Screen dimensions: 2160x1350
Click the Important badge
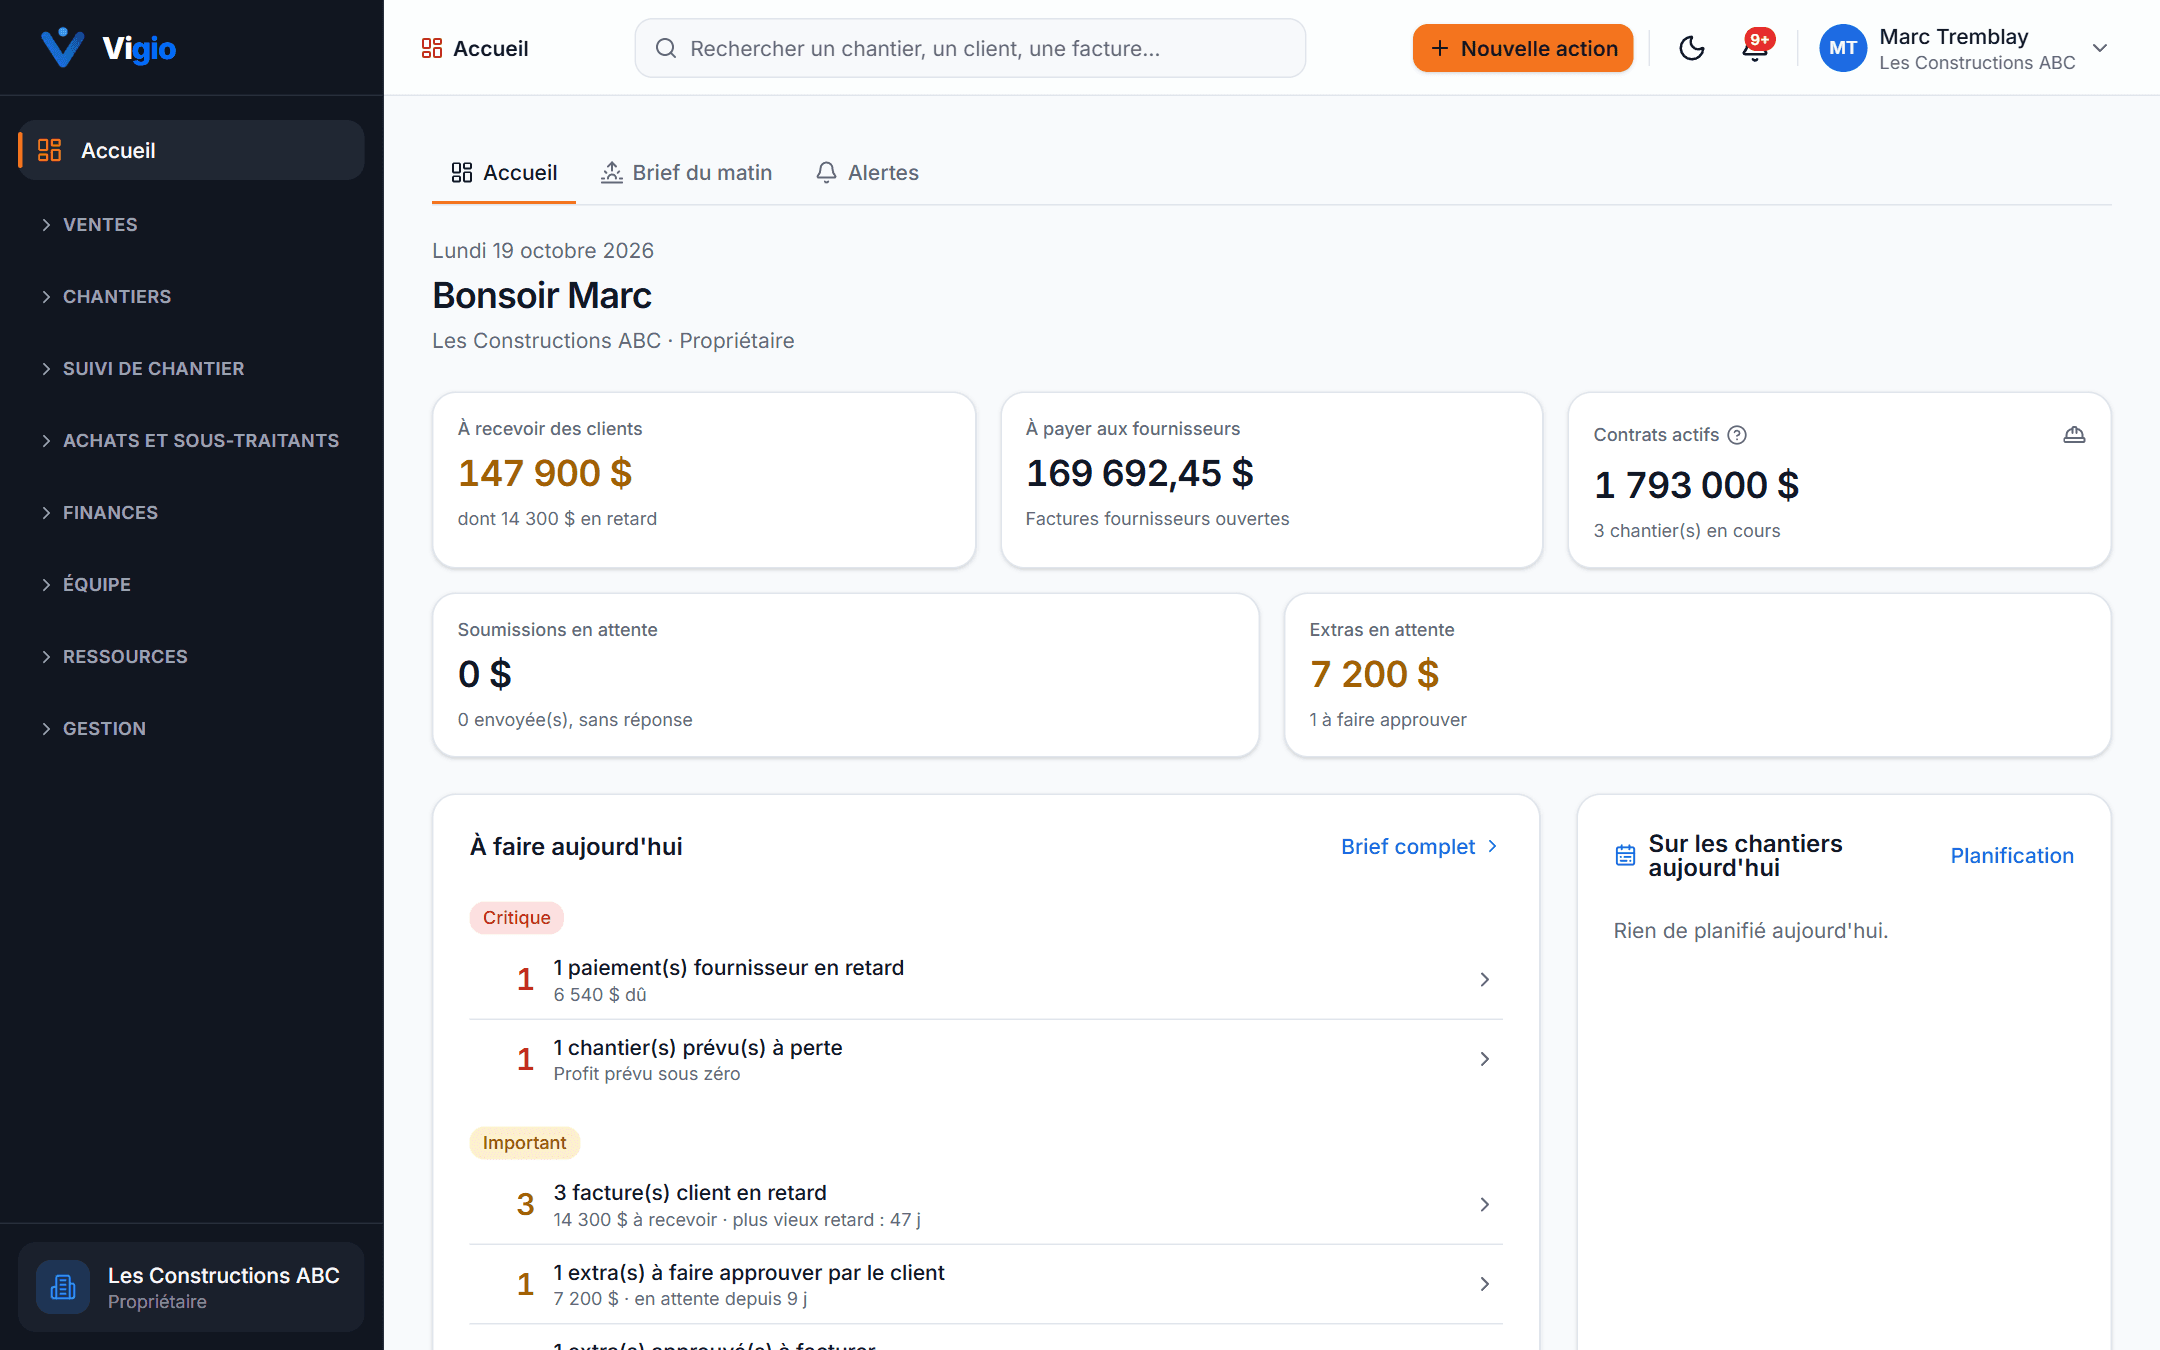coord(524,1143)
